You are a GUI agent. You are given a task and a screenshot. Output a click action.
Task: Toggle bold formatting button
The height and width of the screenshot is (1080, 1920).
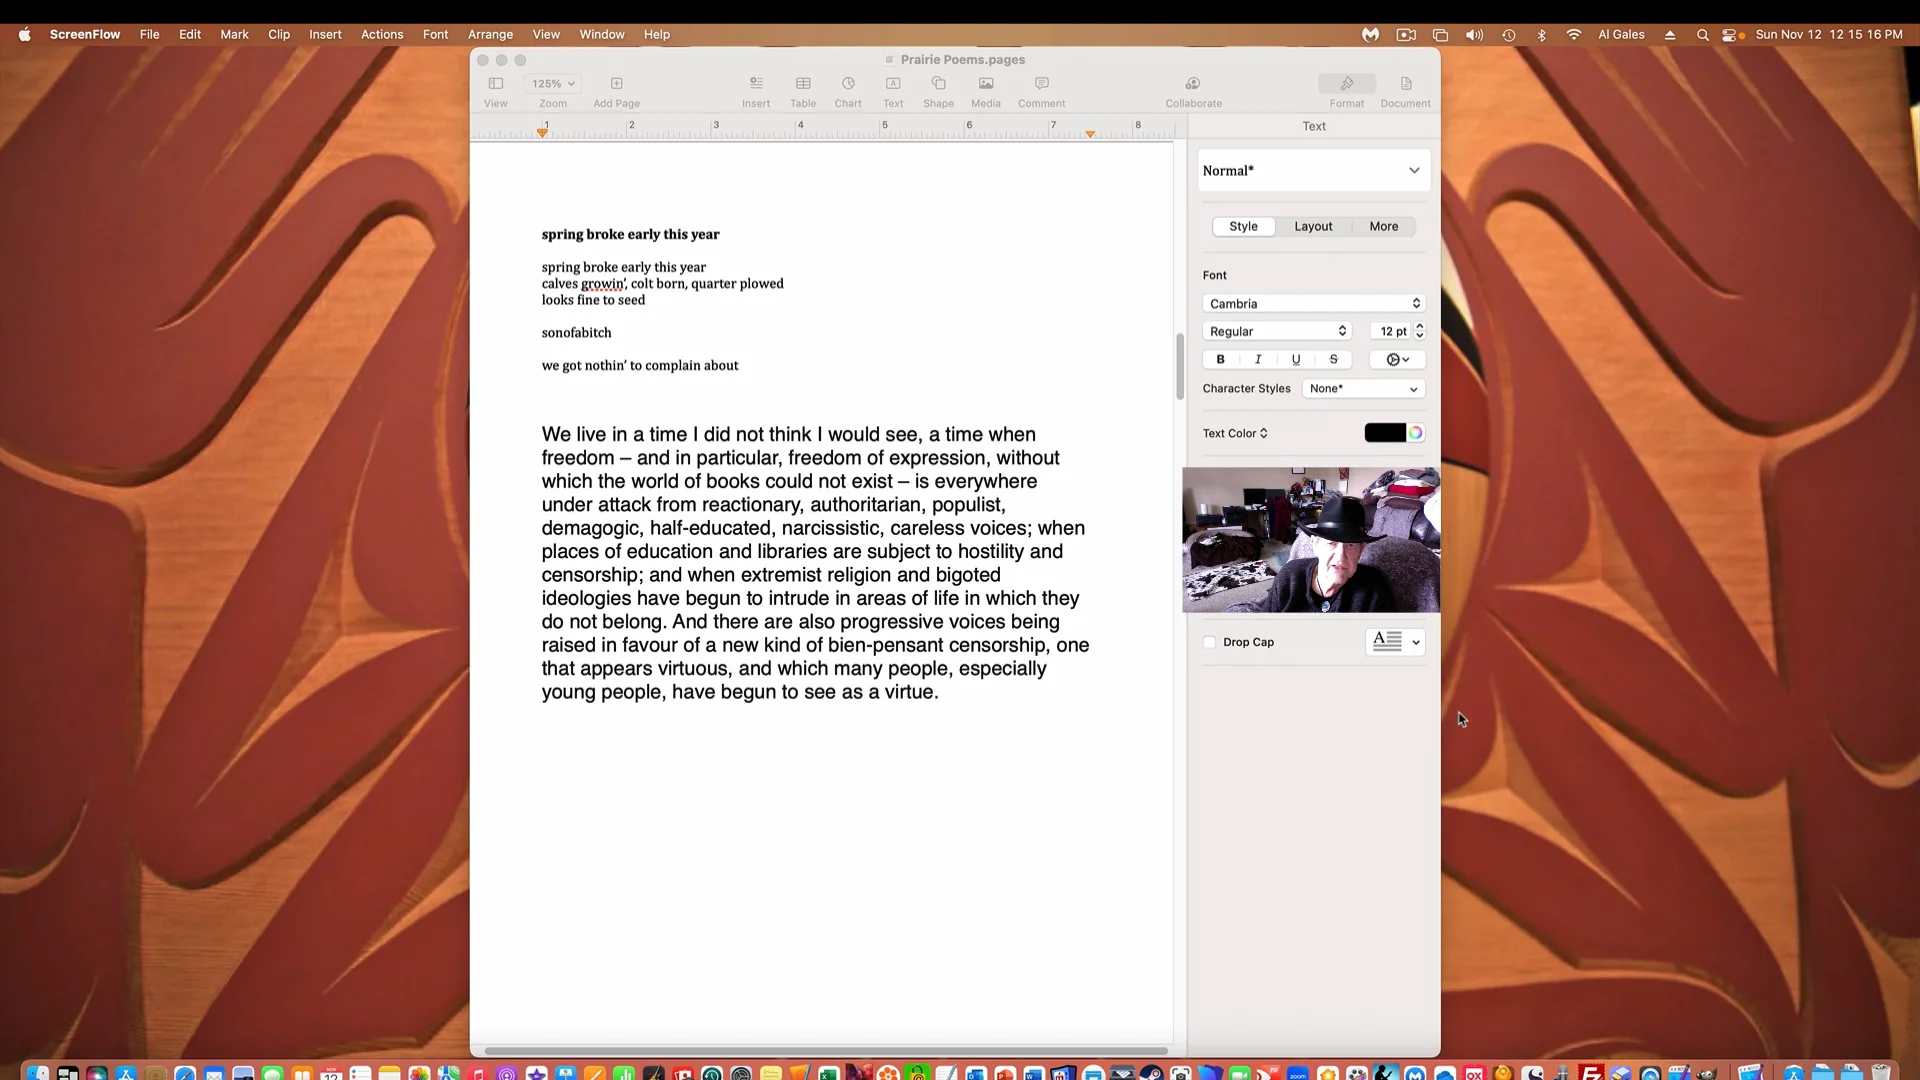1220,359
